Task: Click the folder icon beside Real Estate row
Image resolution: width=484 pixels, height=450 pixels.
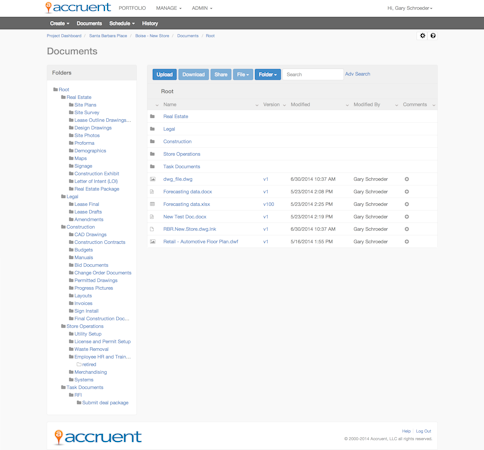Action: click(x=152, y=116)
